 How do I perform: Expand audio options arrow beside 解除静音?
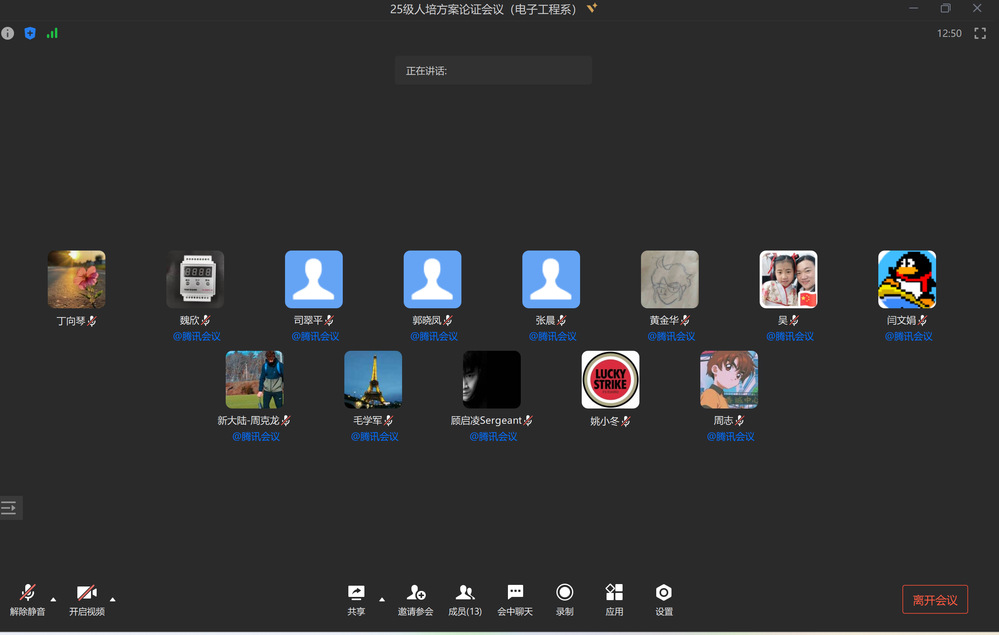pos(54,599)
